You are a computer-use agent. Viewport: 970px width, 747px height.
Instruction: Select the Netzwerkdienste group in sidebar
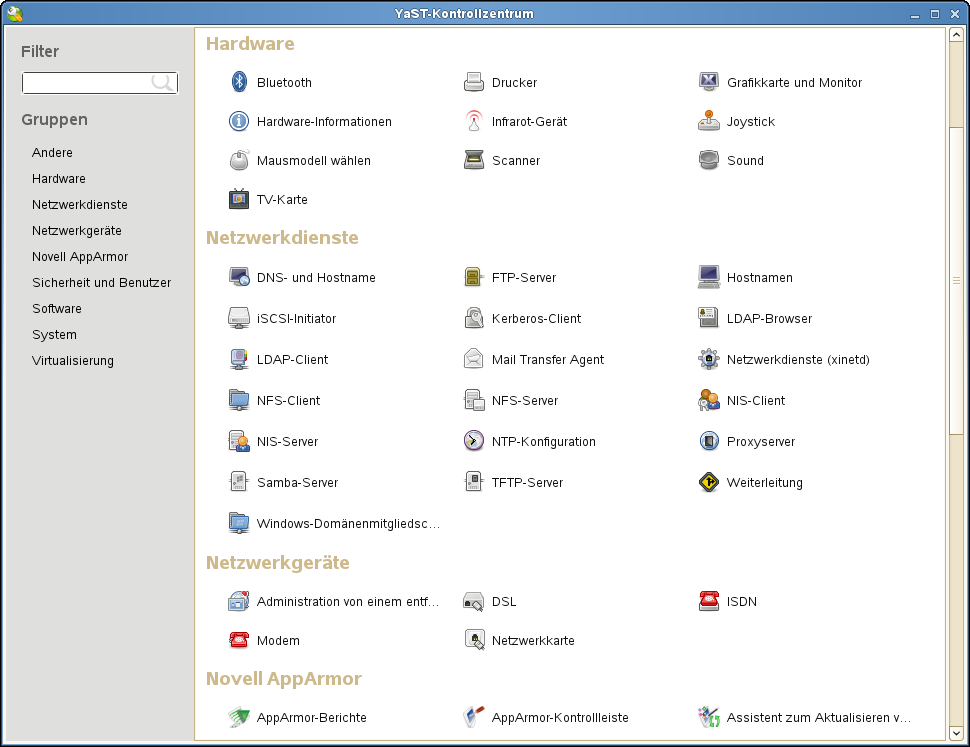pyautogui.click(x=80, y=205)
